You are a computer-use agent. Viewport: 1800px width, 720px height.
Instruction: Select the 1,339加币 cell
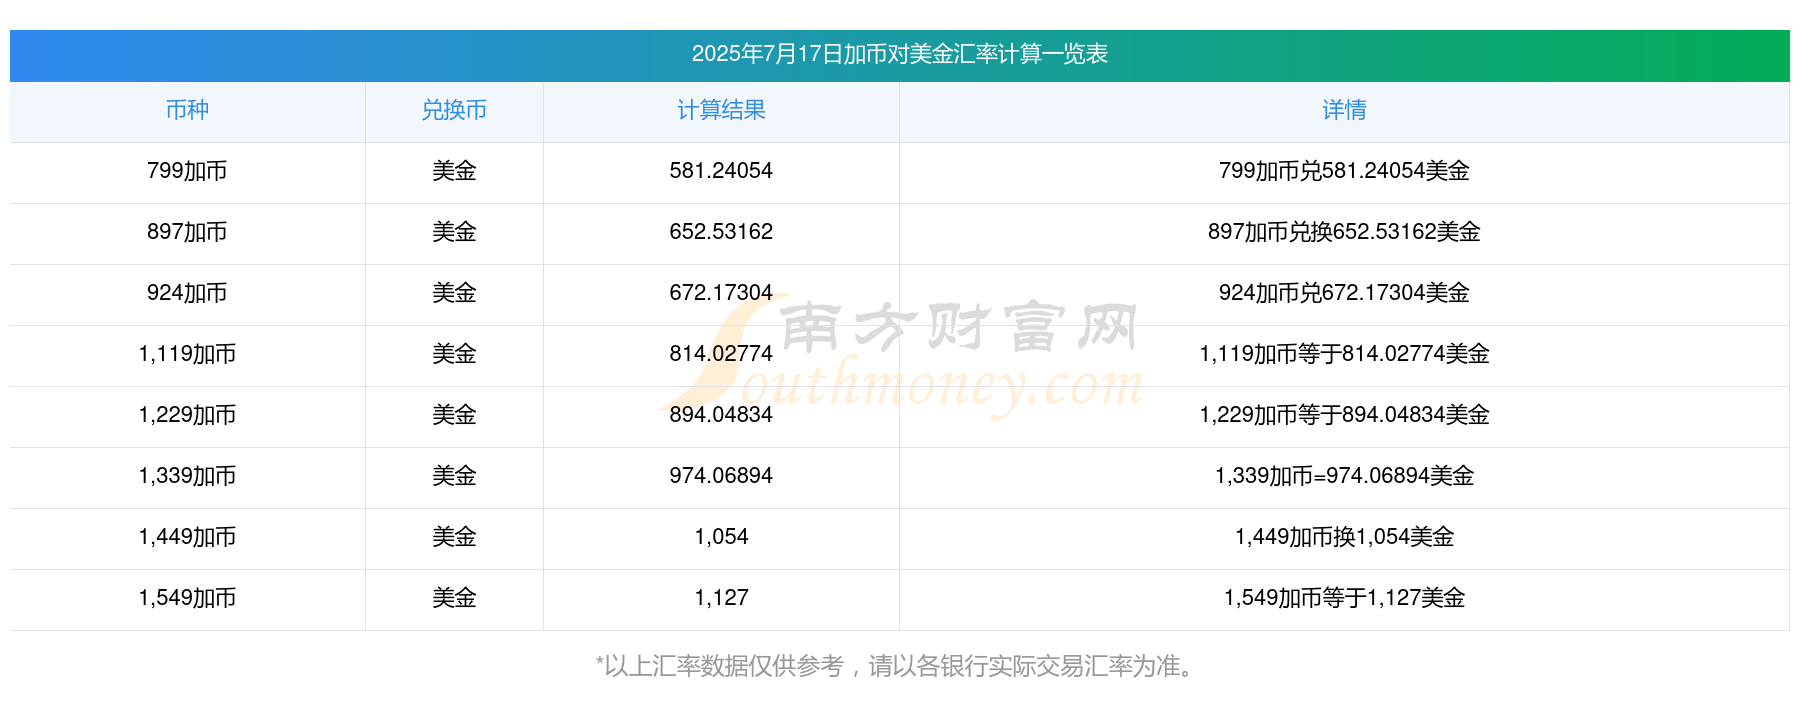pos(187,476)
